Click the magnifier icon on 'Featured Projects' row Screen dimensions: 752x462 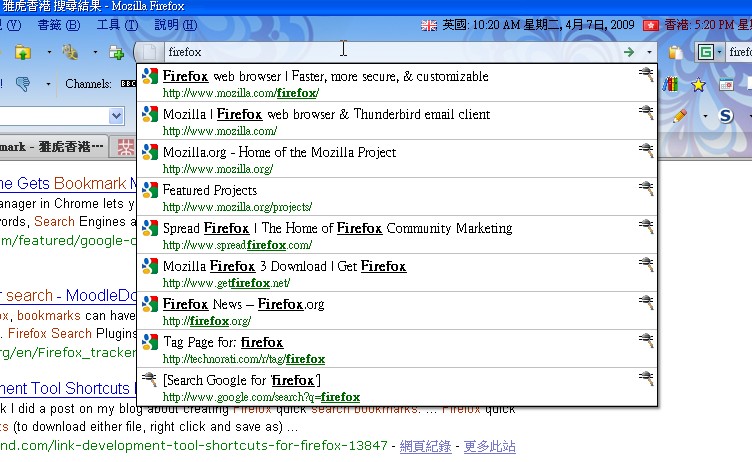(646, 188)
